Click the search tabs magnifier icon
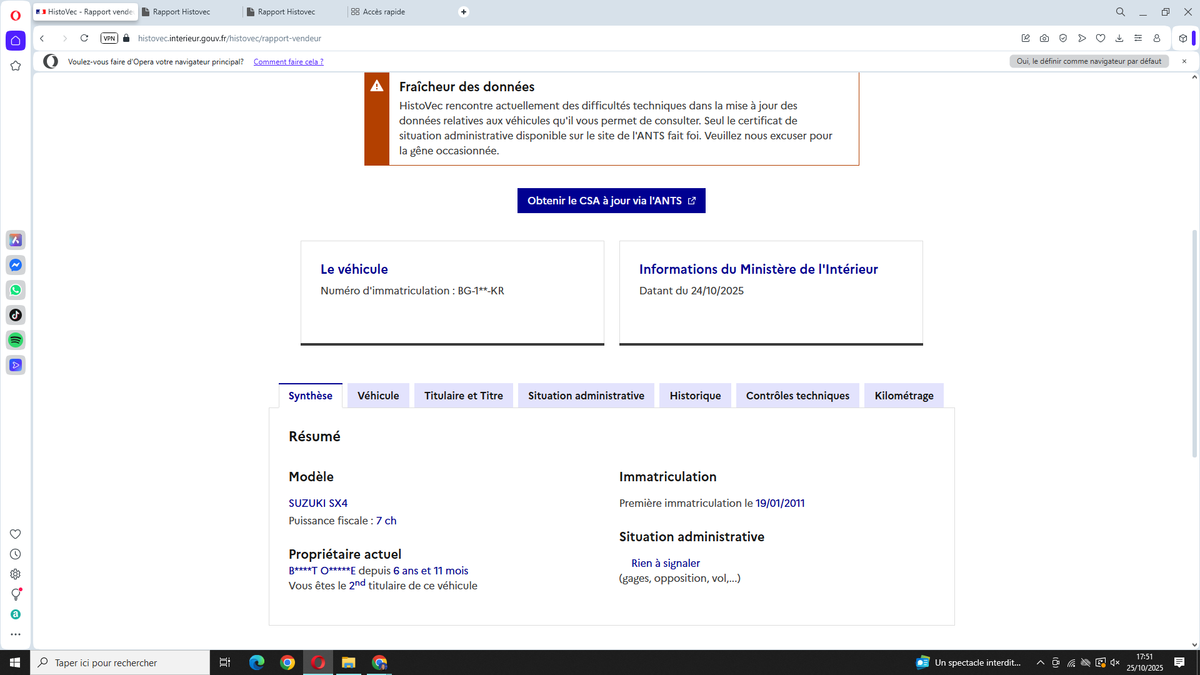1200x675 pixels. 1120,12
